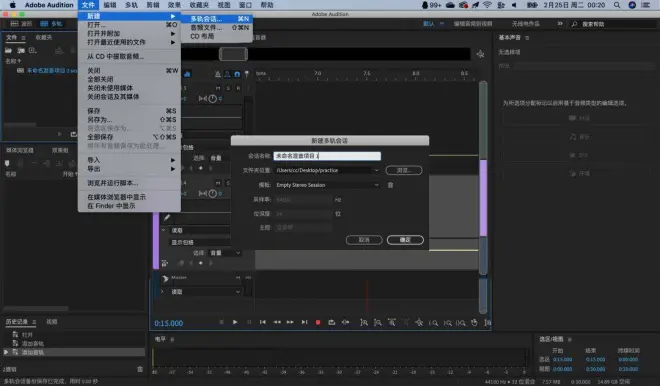Toggle Solo (S) on track 3
Screen dimensions: 660x386
[228, 88]
